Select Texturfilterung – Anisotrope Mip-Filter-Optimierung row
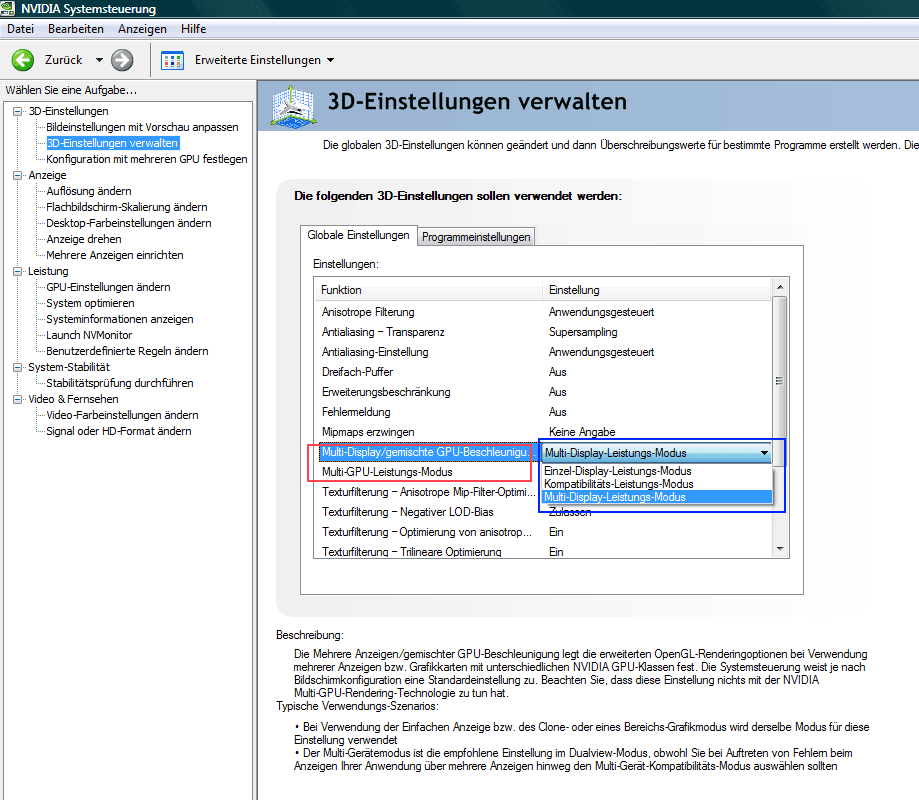The height and width of the screenshot is (800, 919). coord(427,492)
